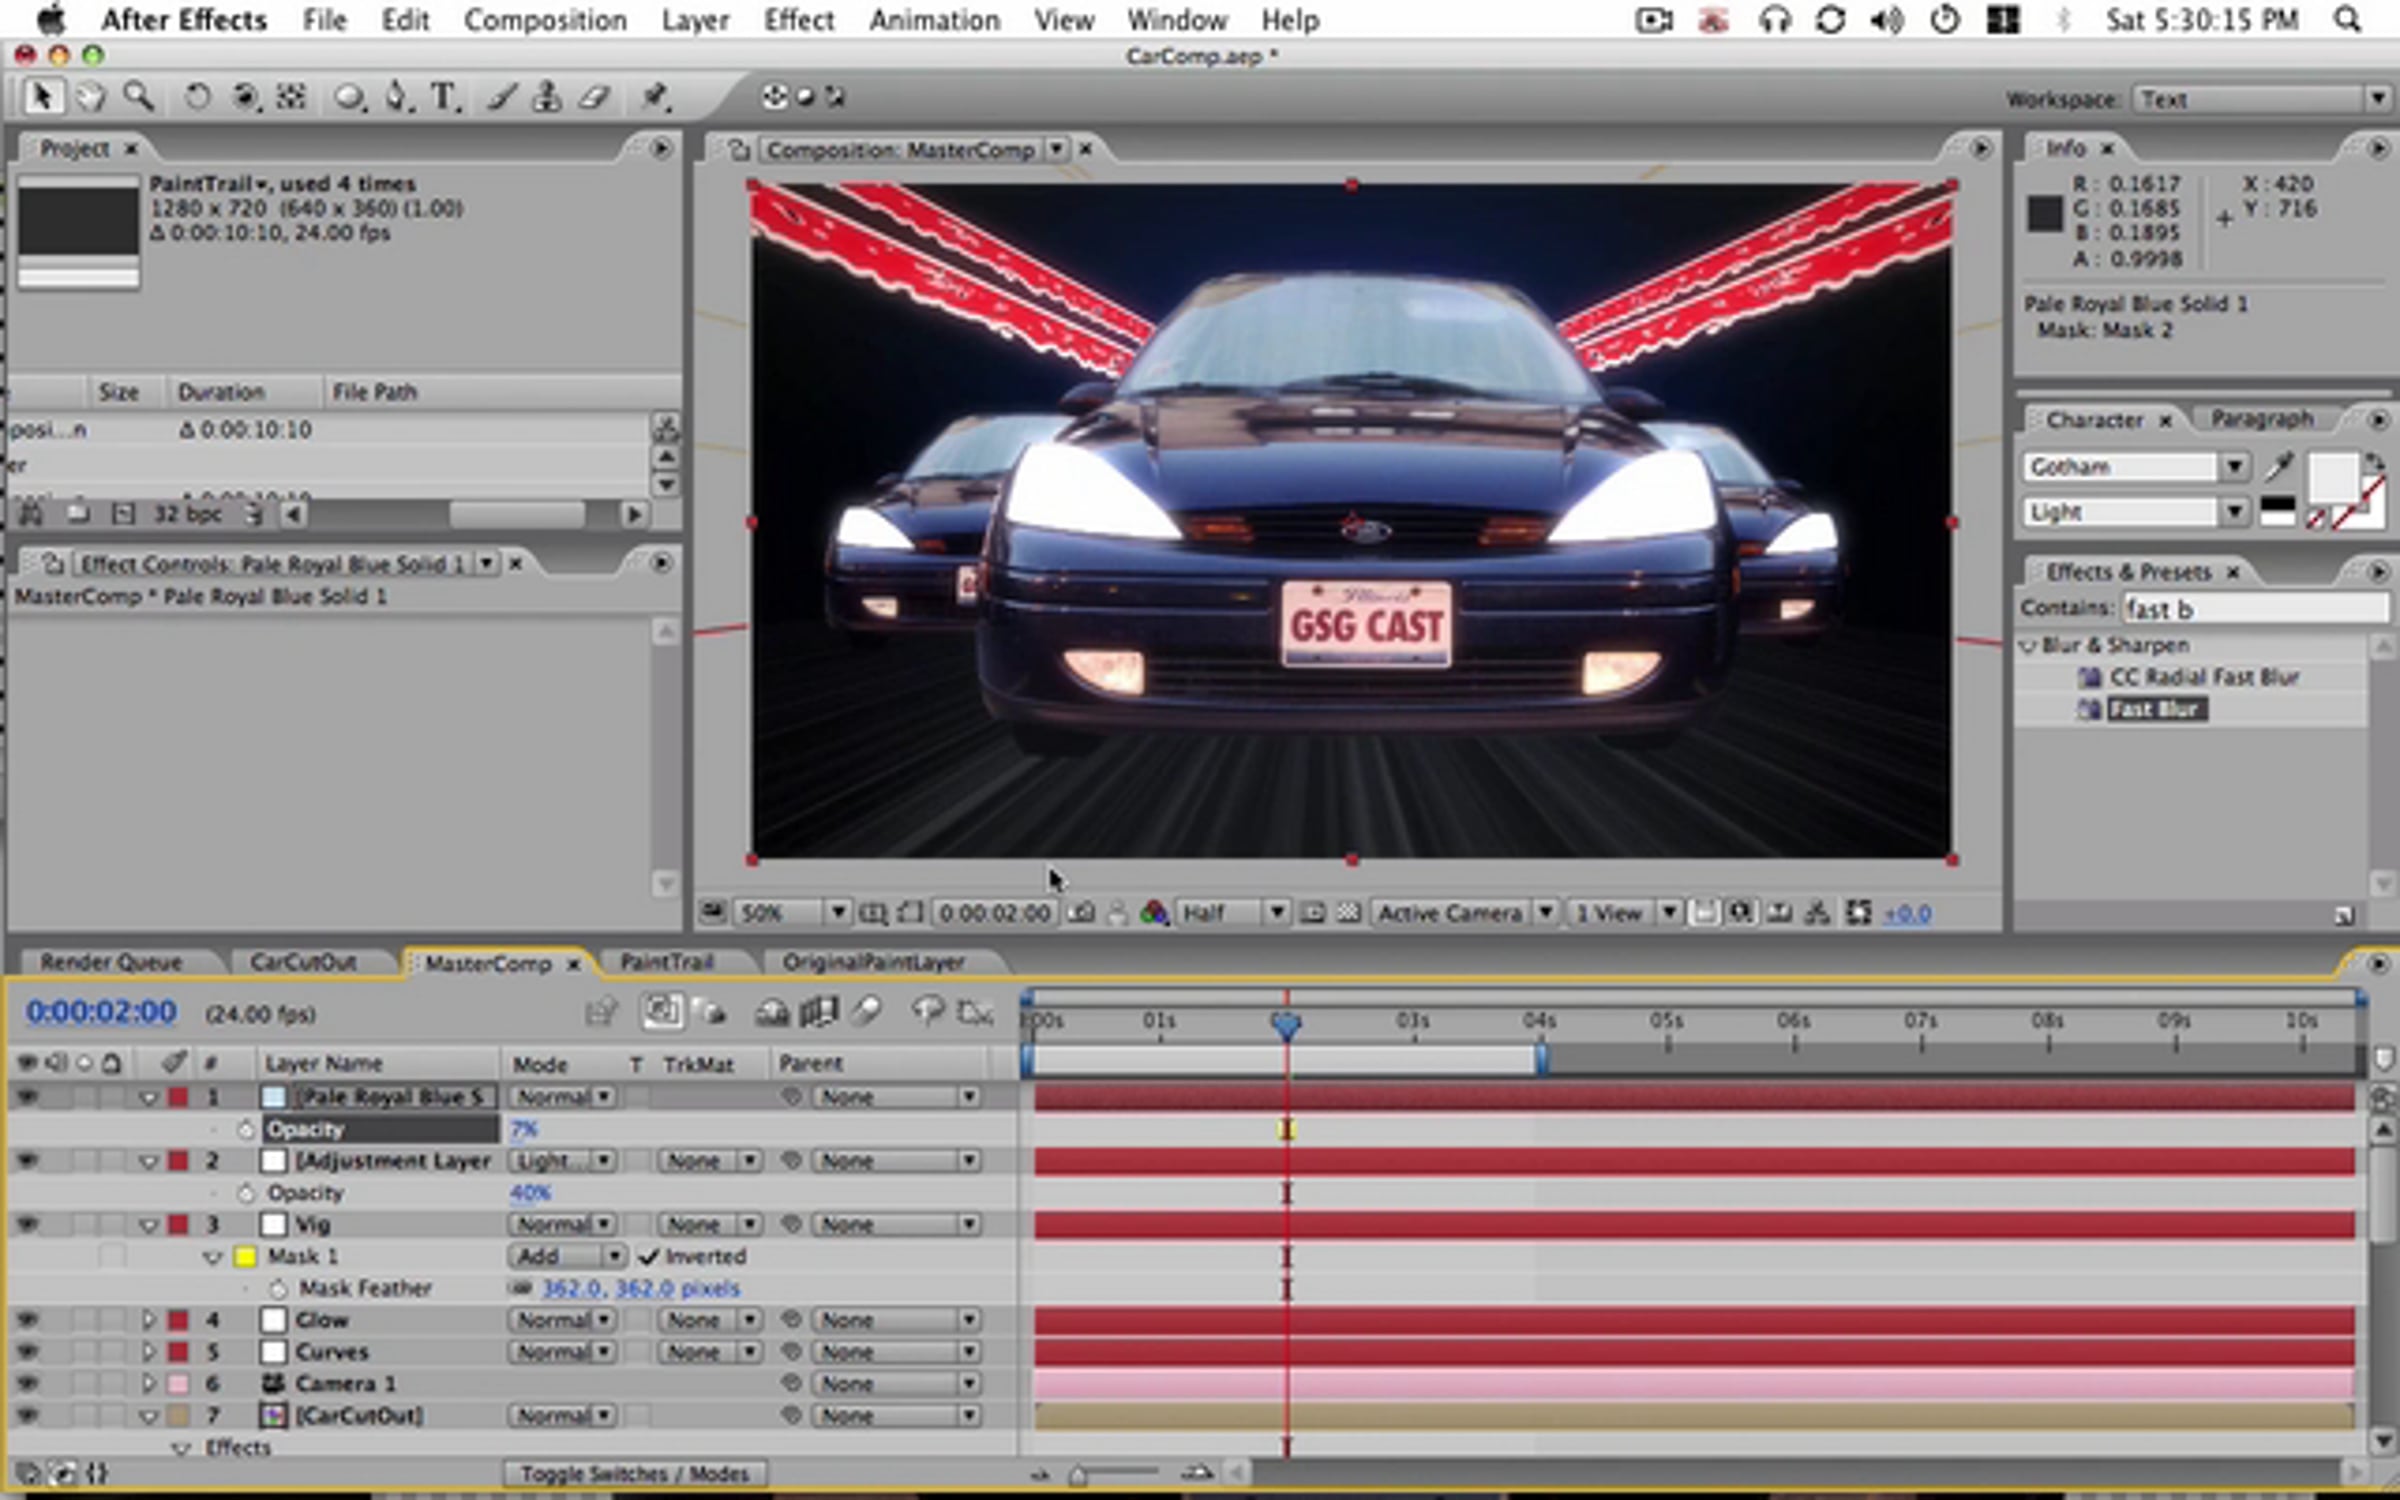Select the Pen tool

pyautogui.click(x=398, y=97)
